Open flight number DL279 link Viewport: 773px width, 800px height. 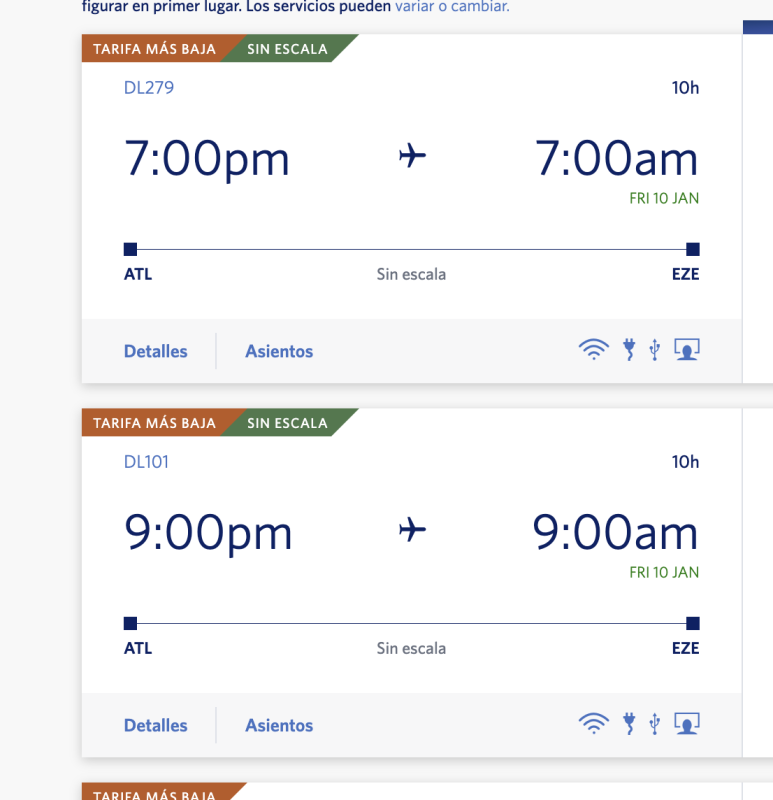click(149, 88)
